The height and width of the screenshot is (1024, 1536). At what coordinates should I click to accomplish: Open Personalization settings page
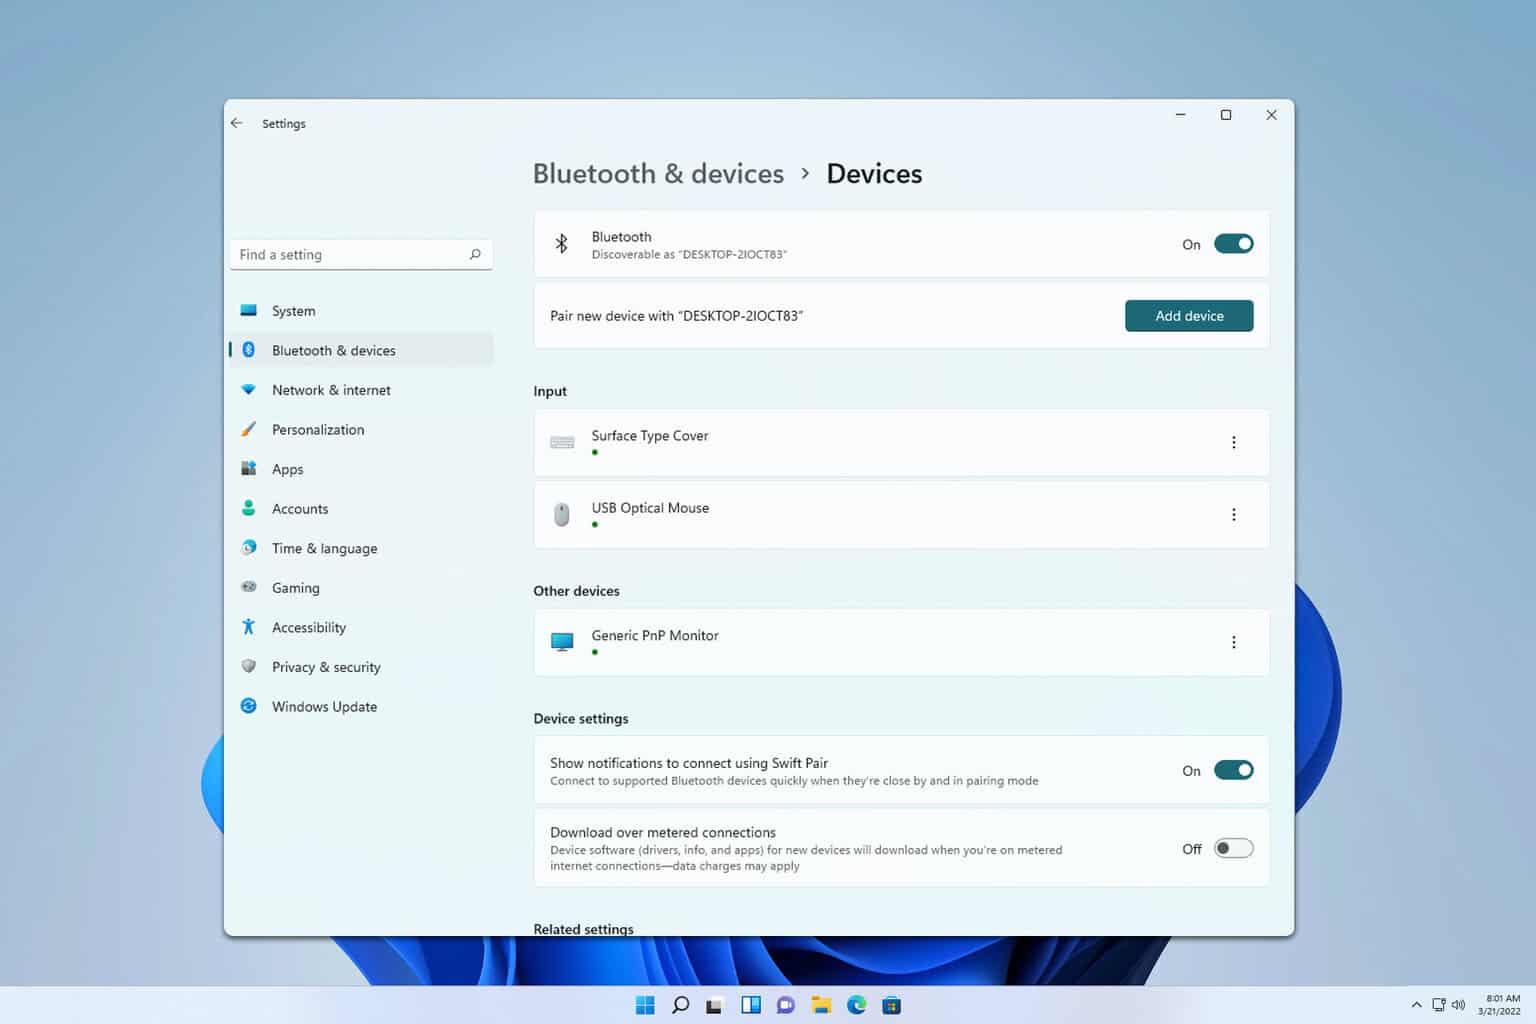(361, 429)
